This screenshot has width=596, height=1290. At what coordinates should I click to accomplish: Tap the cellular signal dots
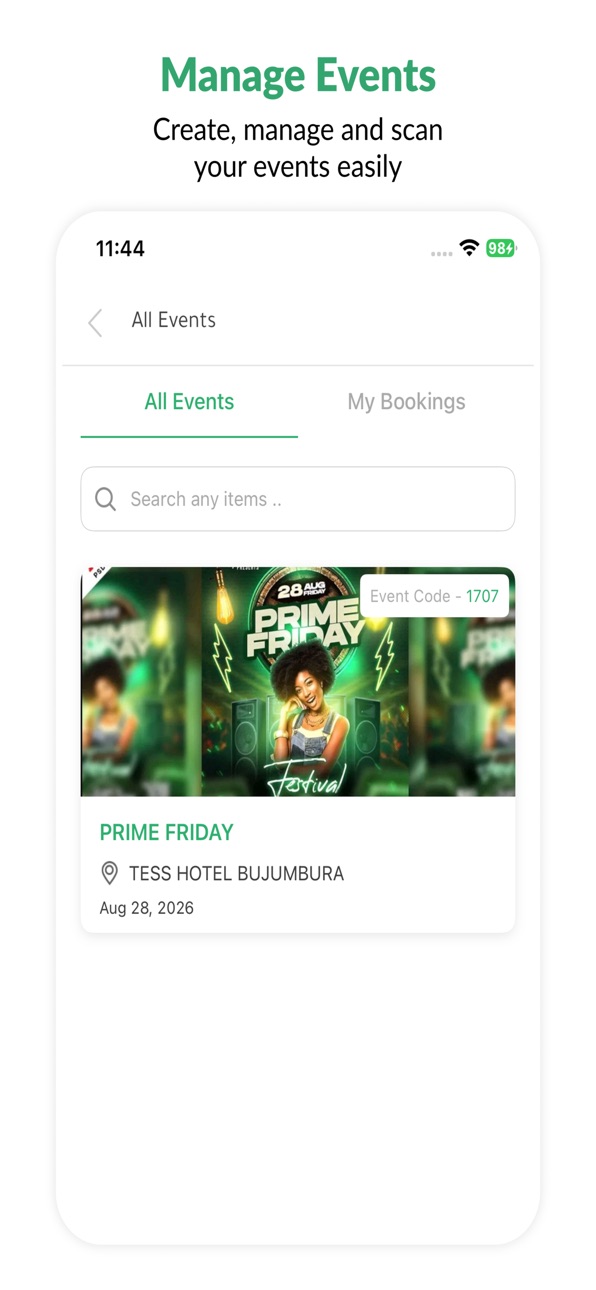(442, 254)
